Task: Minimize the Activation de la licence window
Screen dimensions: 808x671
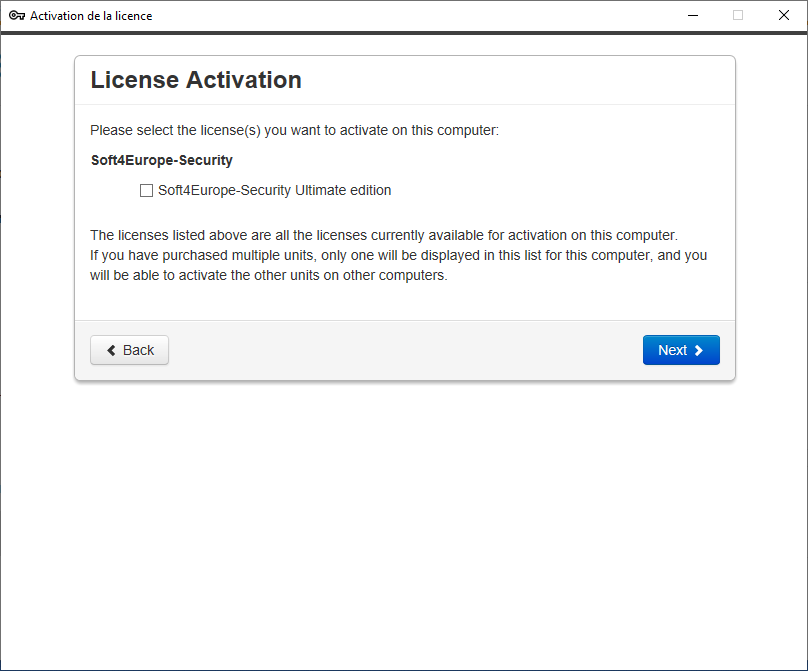Action: coord(693,15)
